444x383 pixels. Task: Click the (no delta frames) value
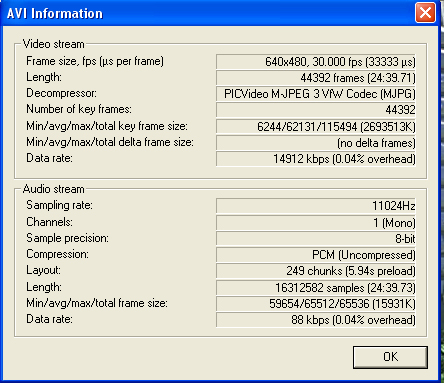[x=316, y=143]
